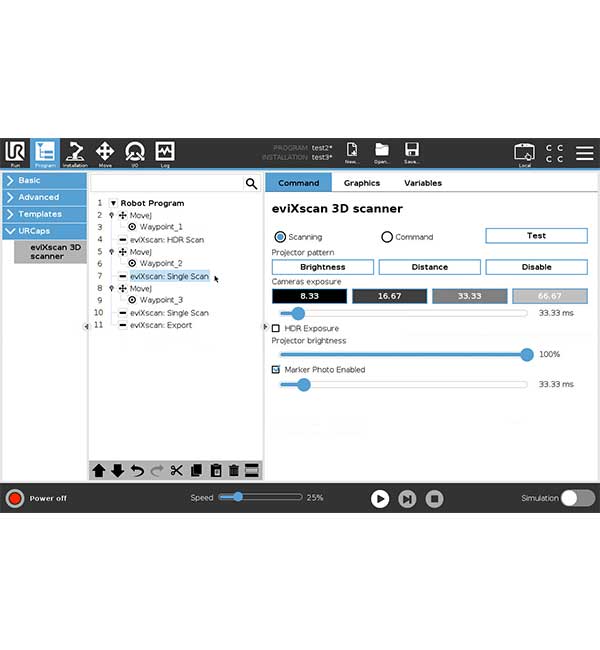The width and height of the screenshot is (600, 650).
Task: Set exposure to 8.33 preset
Action: coord(309,296)
